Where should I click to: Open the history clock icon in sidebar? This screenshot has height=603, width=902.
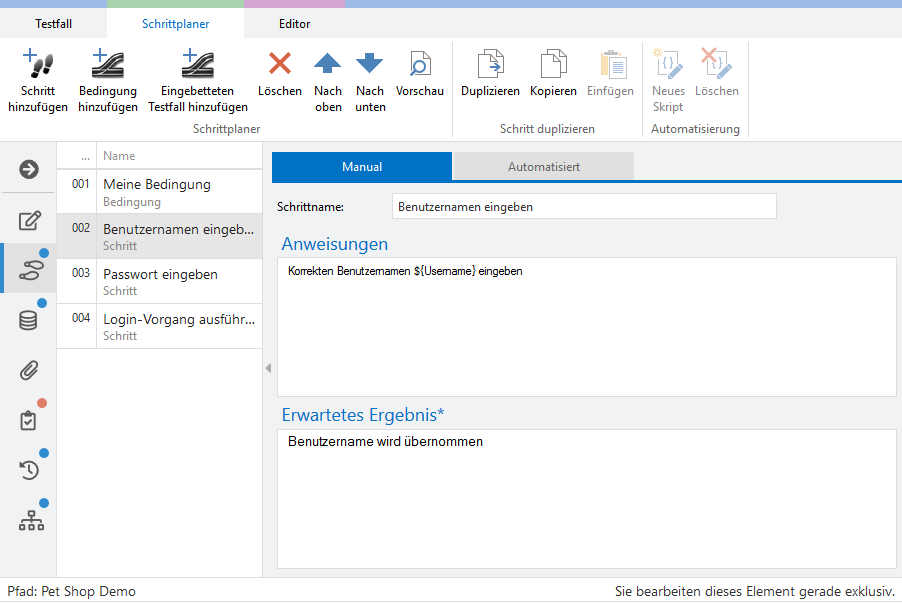tap(29, 470)
